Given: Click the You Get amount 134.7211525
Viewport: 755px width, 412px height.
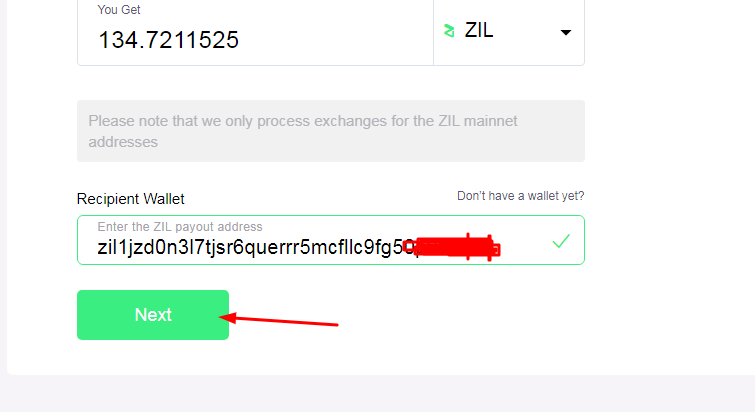Looking at the screenshot, I should click(168, 39).
